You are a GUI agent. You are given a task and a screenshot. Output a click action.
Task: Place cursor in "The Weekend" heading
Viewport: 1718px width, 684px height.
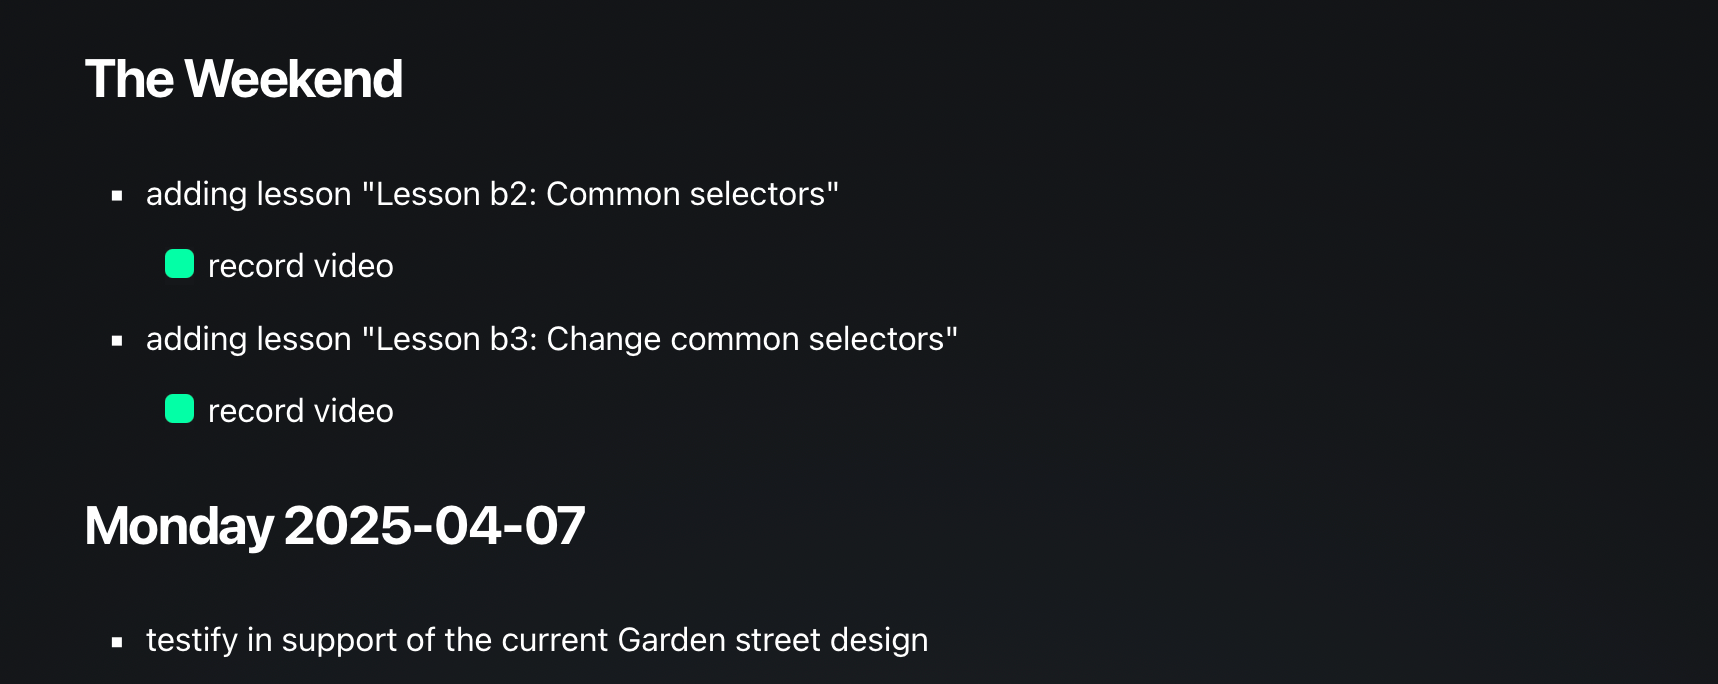tap(244, 79)
